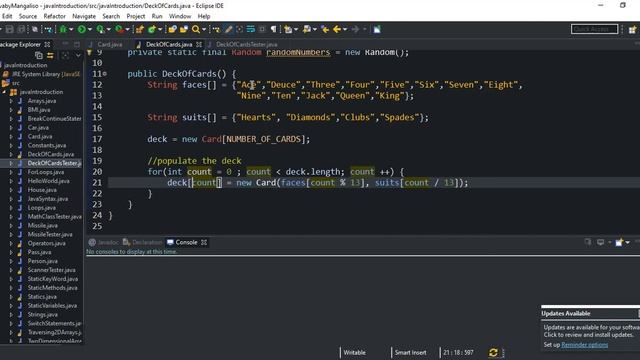This screenshot has height=360, width=640.
Task: Click the Coverage run icon
Action: [100, 29]
